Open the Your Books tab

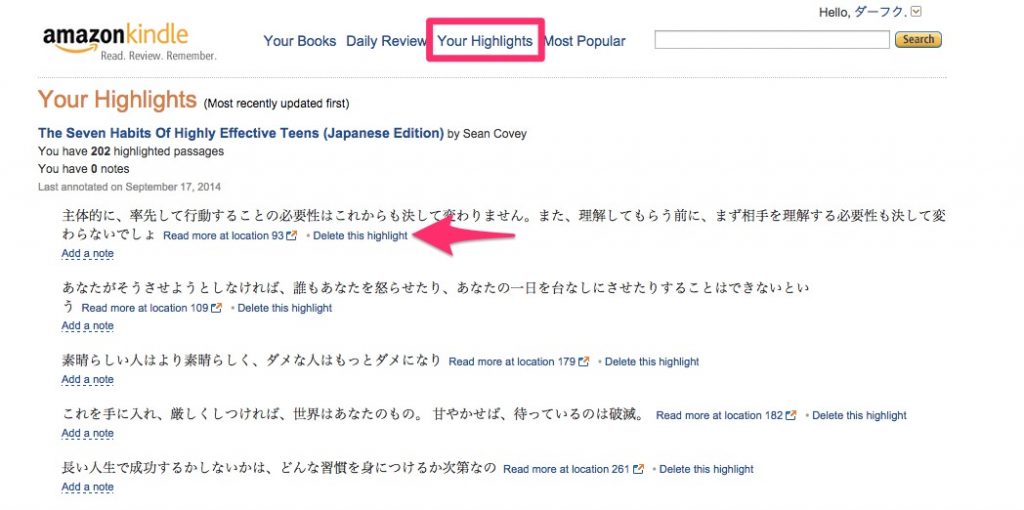tap(300, 41)
